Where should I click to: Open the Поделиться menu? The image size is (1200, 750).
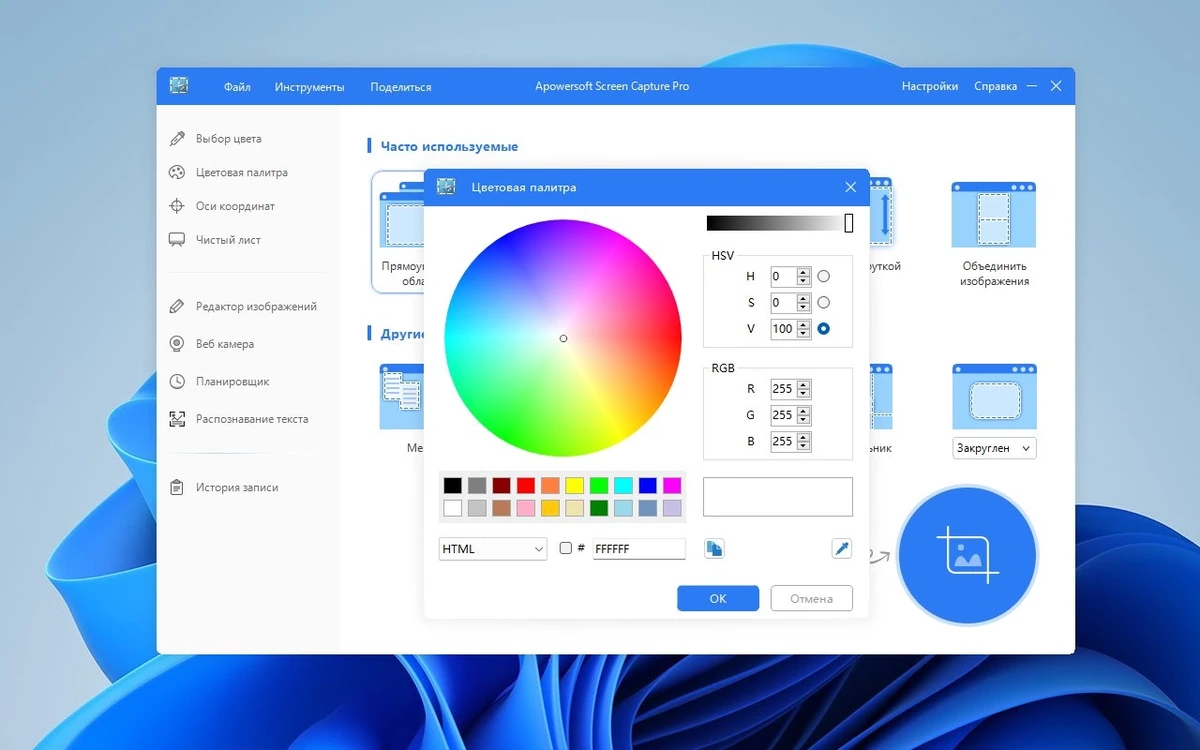400,87
